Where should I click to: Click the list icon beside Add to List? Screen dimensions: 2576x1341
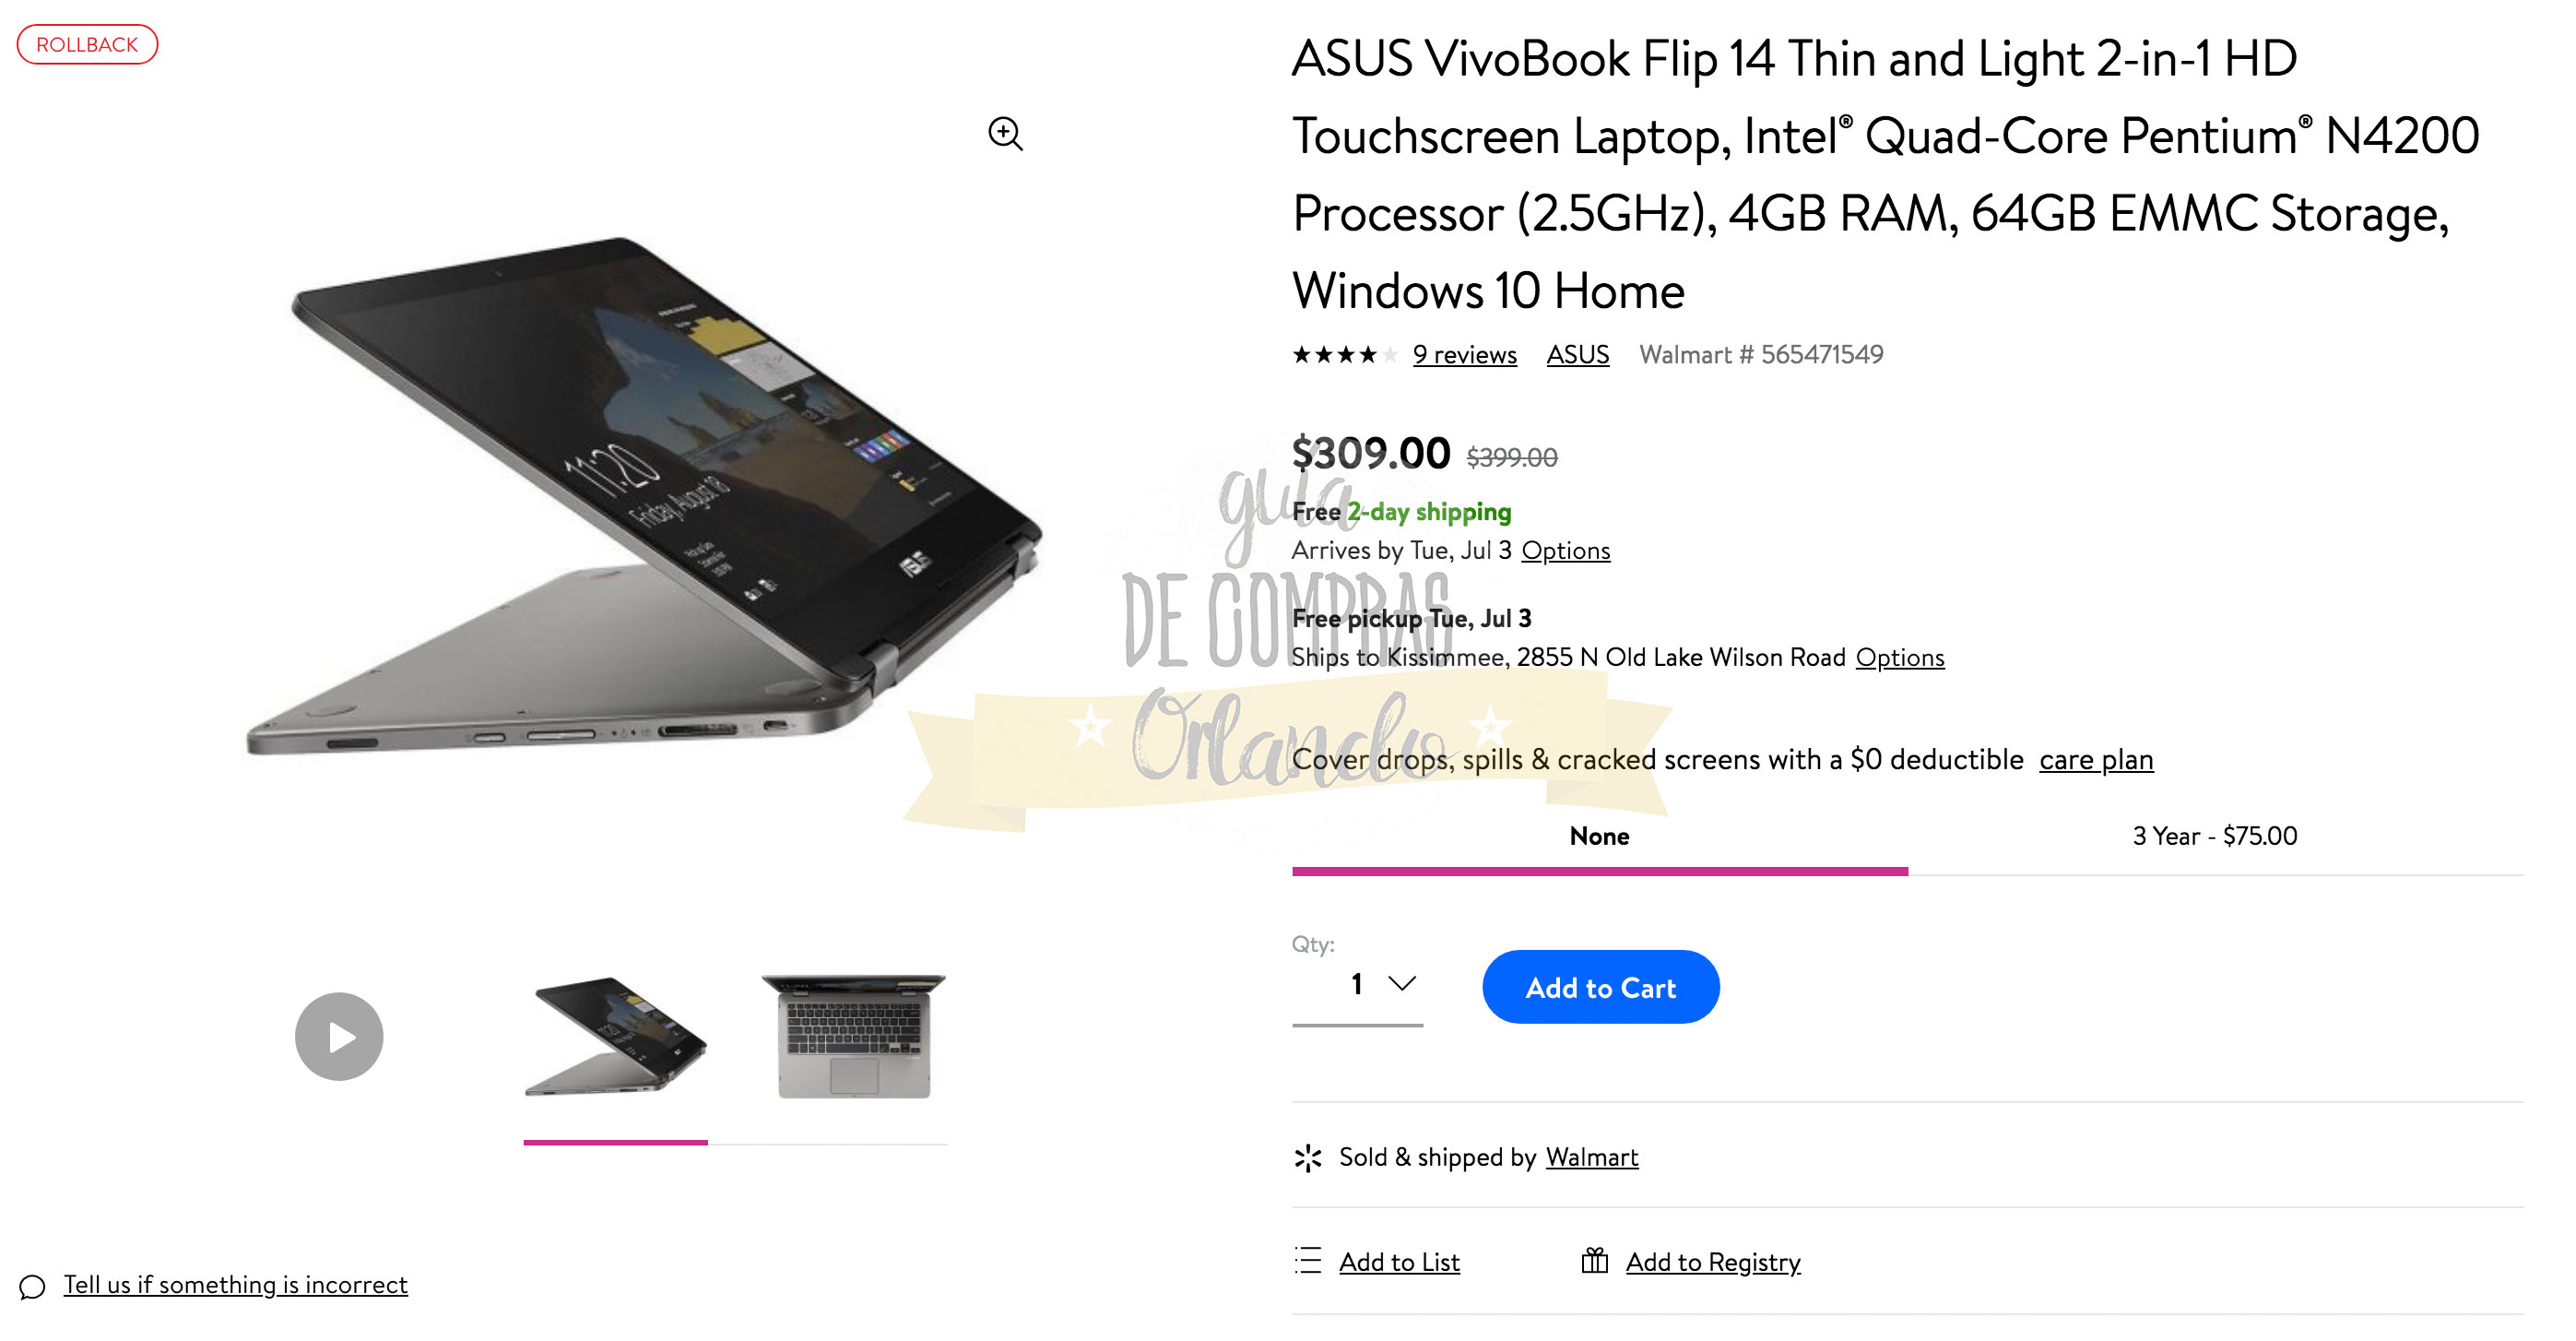(x=1308, y=1260)
